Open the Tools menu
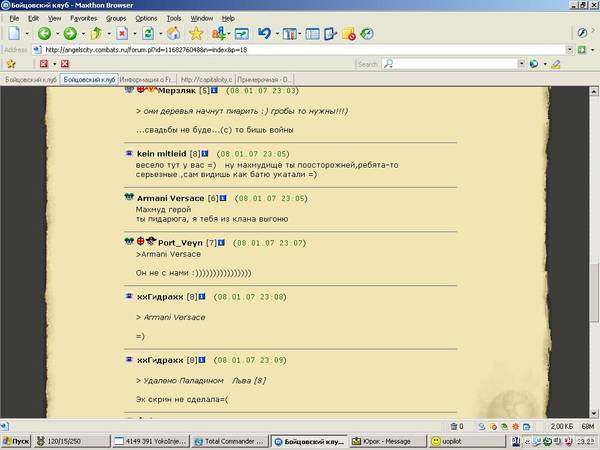600x450 pixels. 174,18
